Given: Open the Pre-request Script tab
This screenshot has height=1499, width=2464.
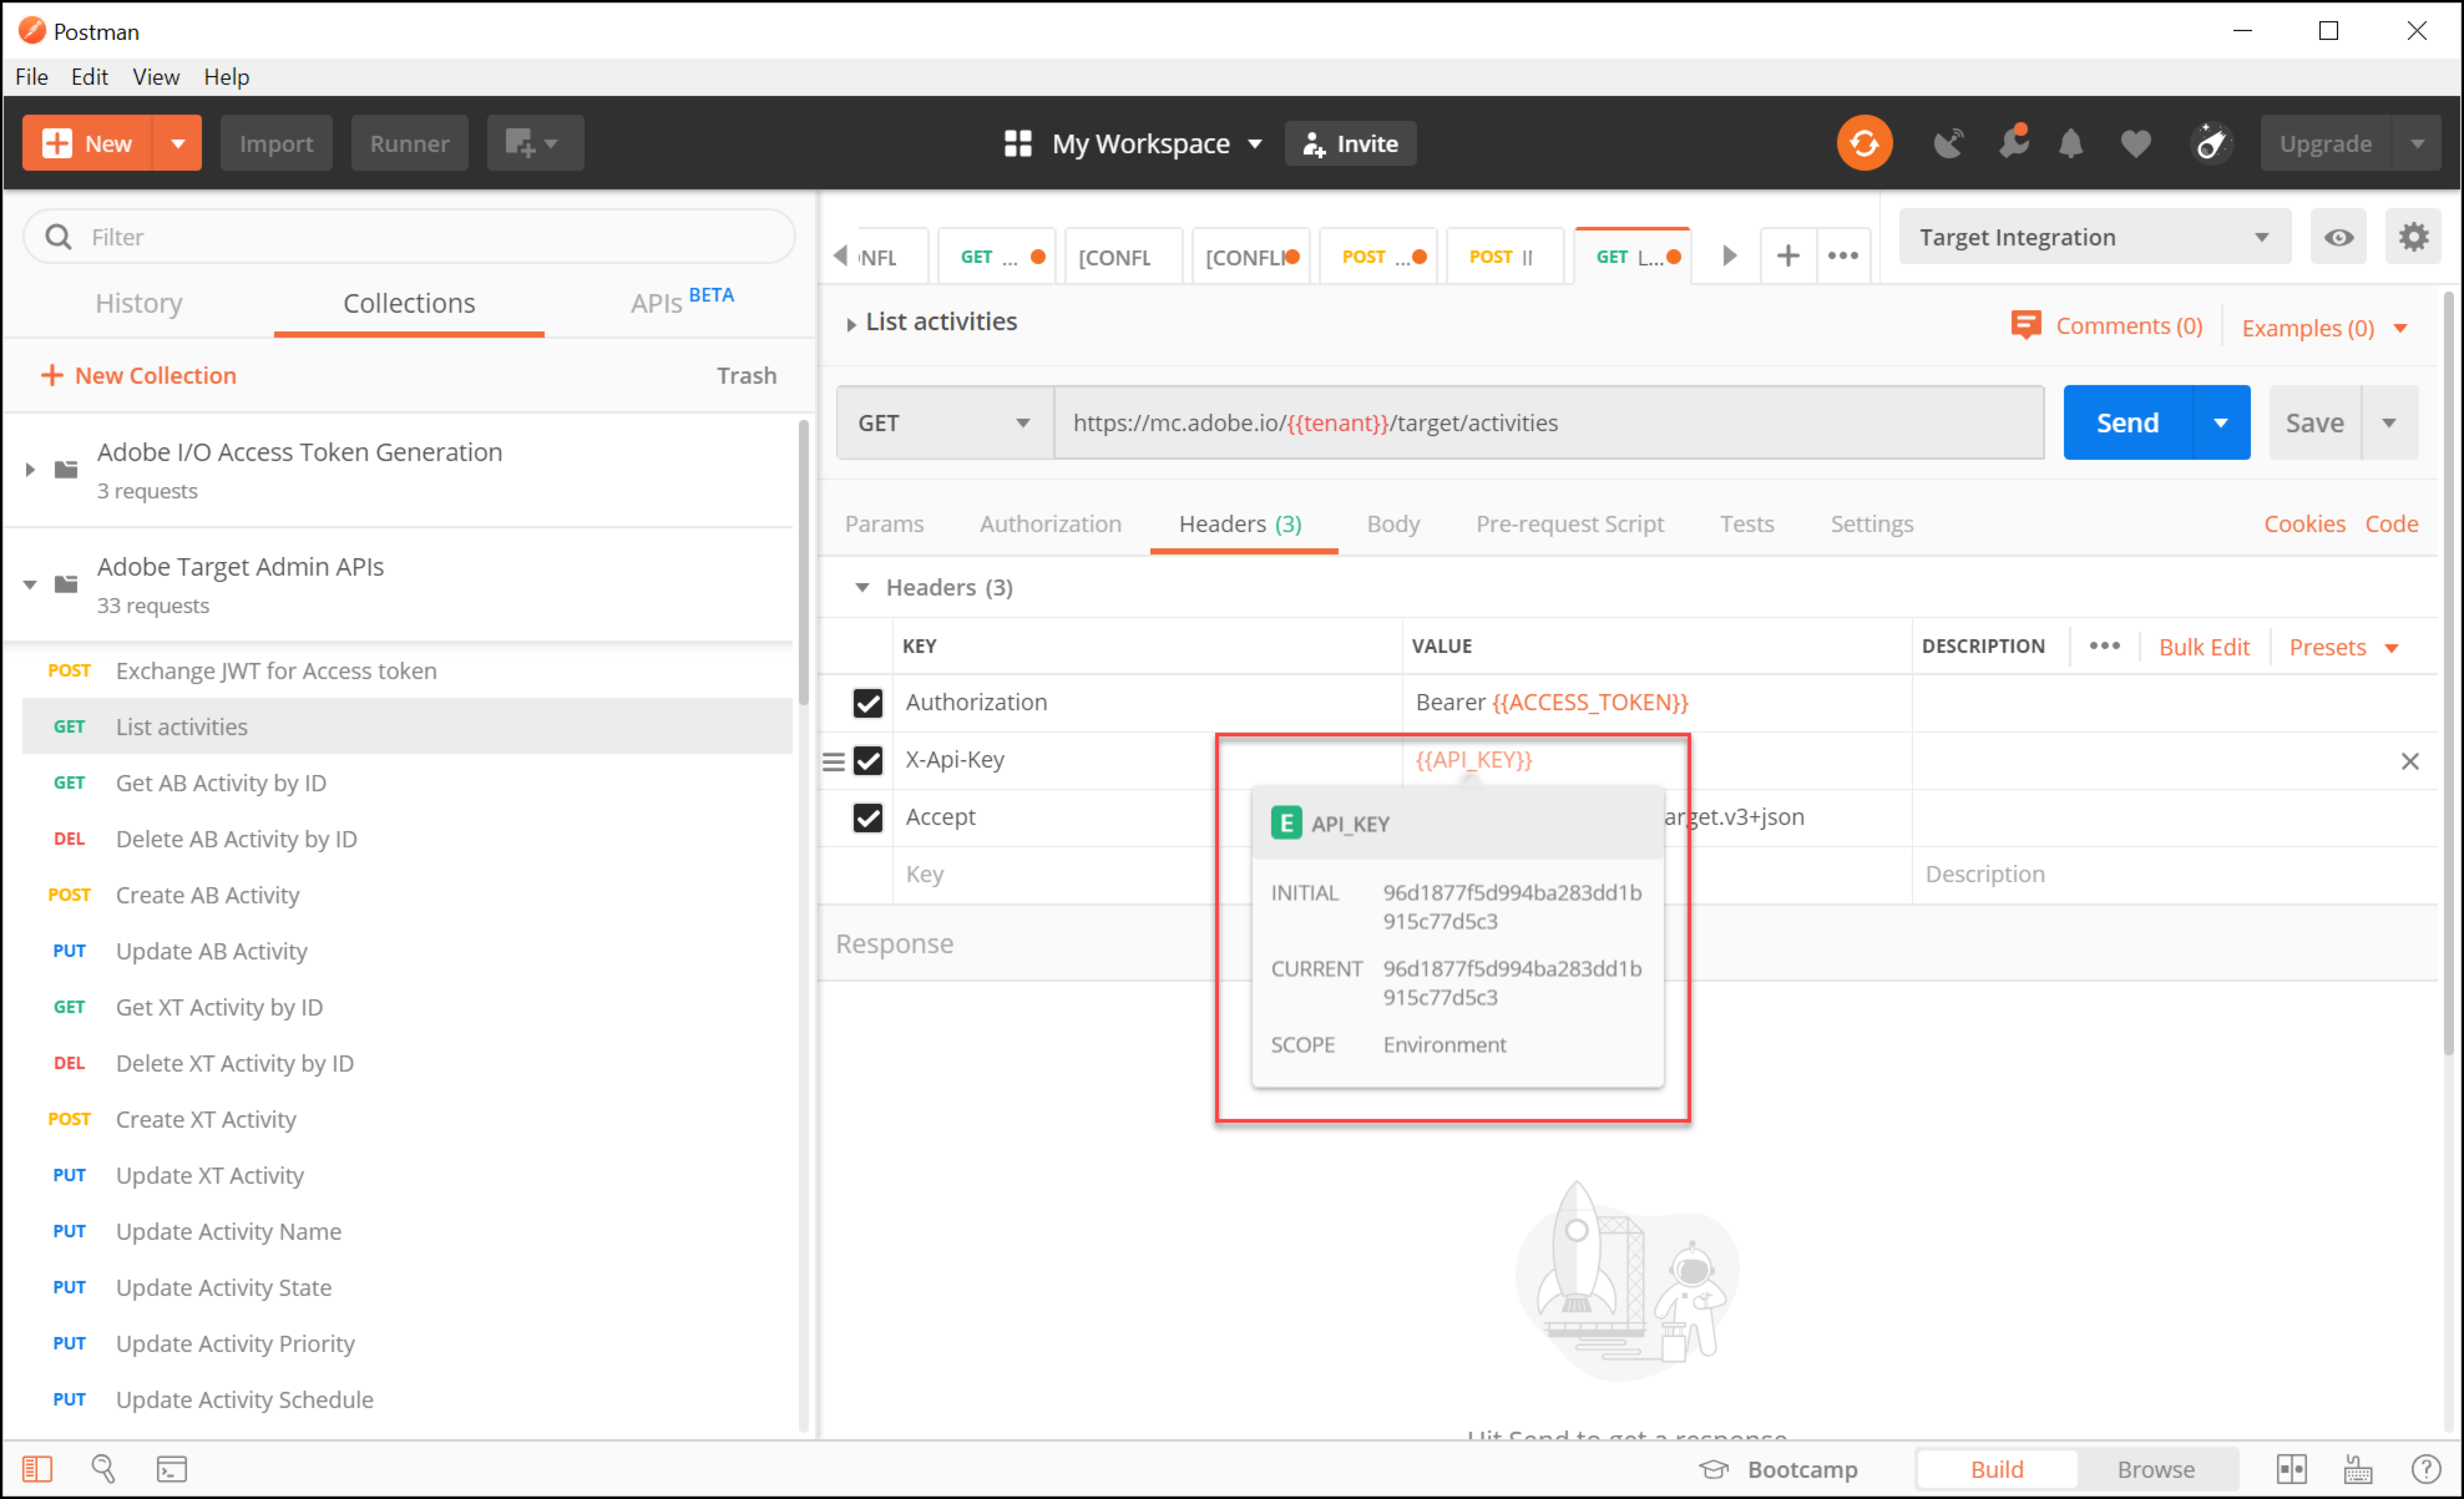Looking at the screenshot, I should click(x=1569, y=524).
